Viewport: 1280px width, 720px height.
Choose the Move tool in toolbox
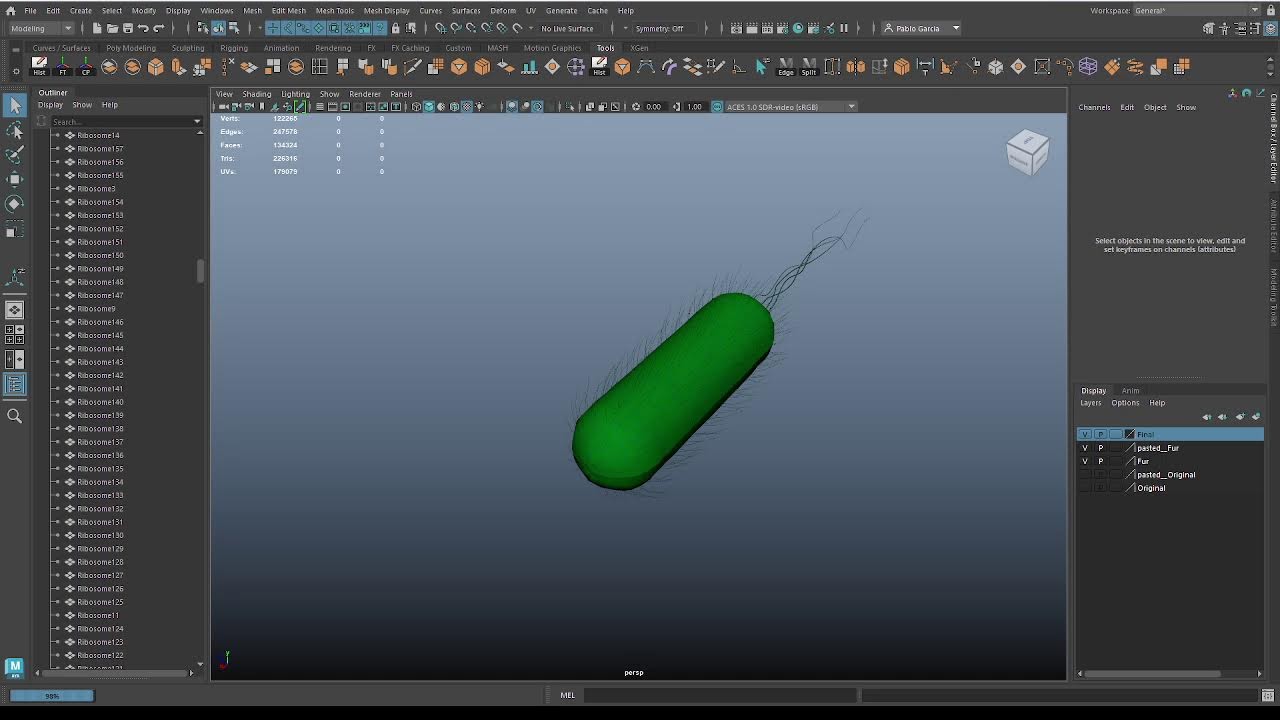click(14, 179)
